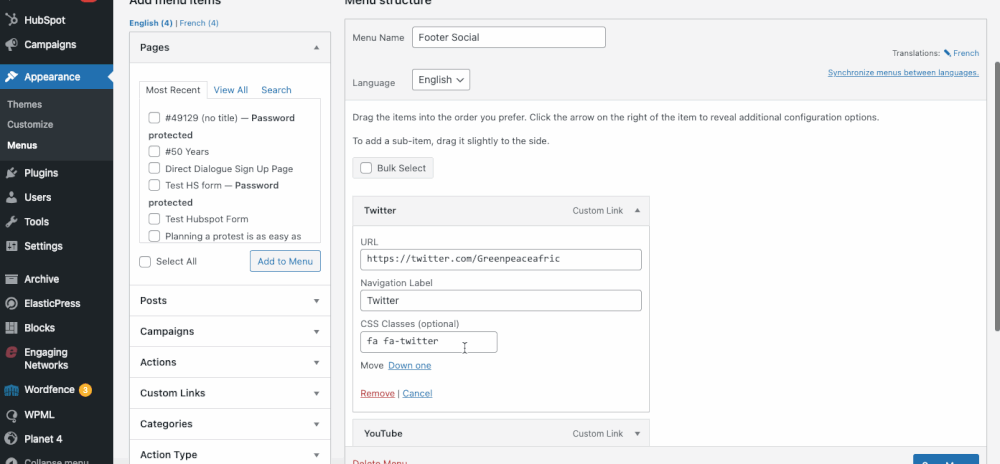
Task: Click the Wordfence shield icon
Action: pos(11,389)
